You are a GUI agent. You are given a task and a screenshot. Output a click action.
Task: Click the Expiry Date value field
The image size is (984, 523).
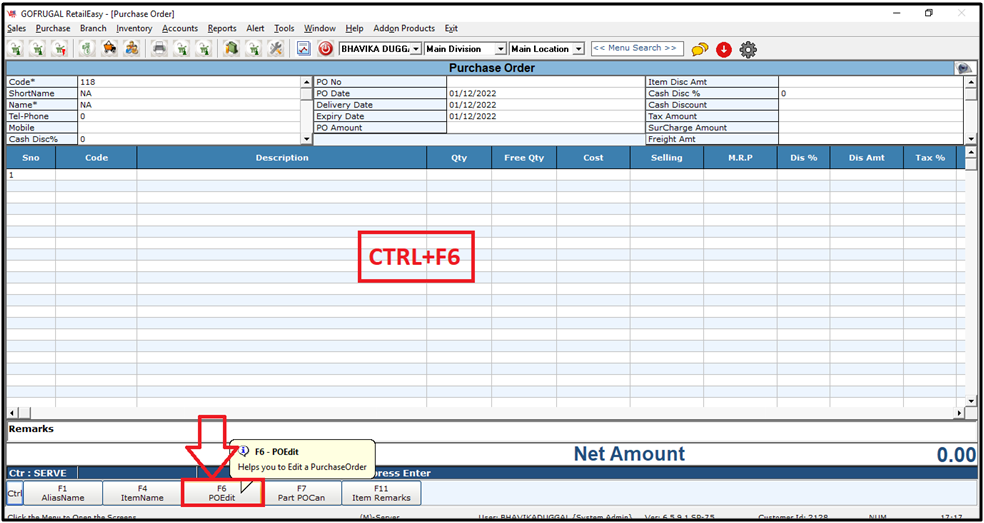546,116
